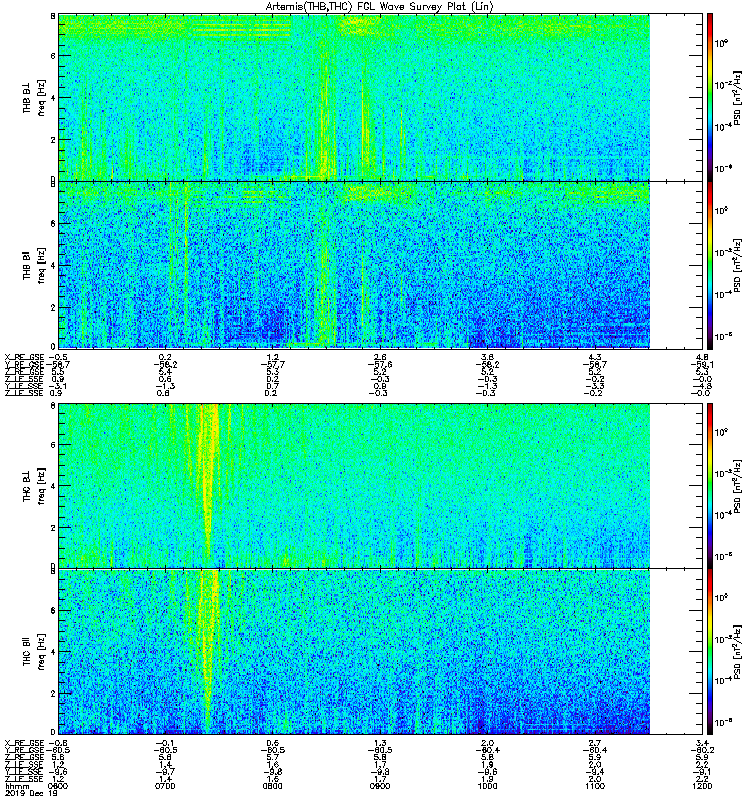Click the -57.7 Y_RE_GSE value under THB panels
The height and width of the screenshot is (800, 750).
[272, 364]
